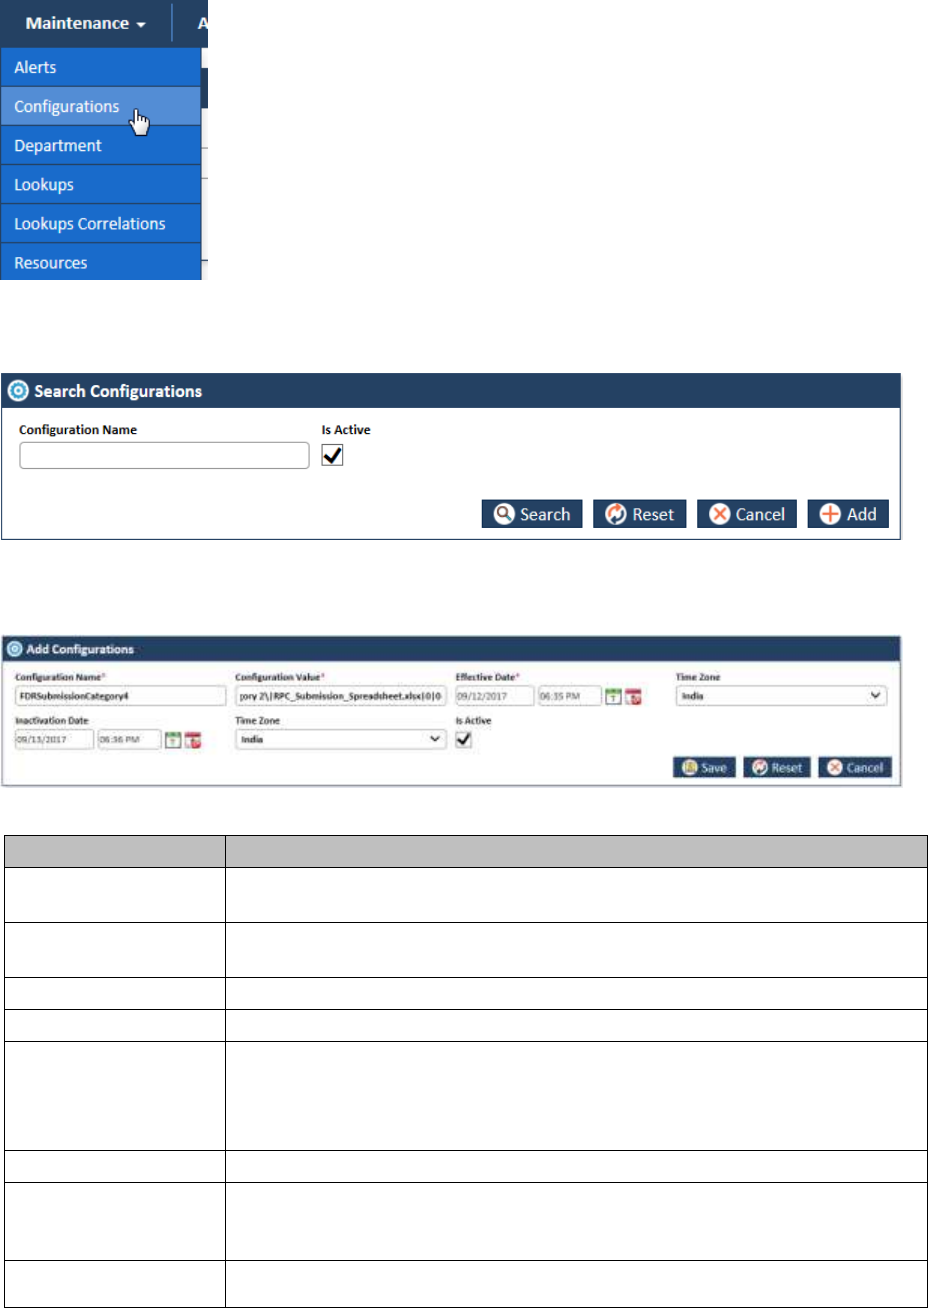Click the Add Configurations header icon
928x1308 pixels.
click(x=15, y=649)
